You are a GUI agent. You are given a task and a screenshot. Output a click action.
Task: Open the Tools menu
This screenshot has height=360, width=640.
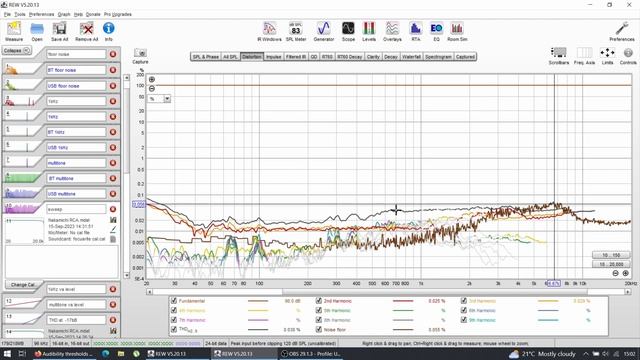click(x=20, y=14)
